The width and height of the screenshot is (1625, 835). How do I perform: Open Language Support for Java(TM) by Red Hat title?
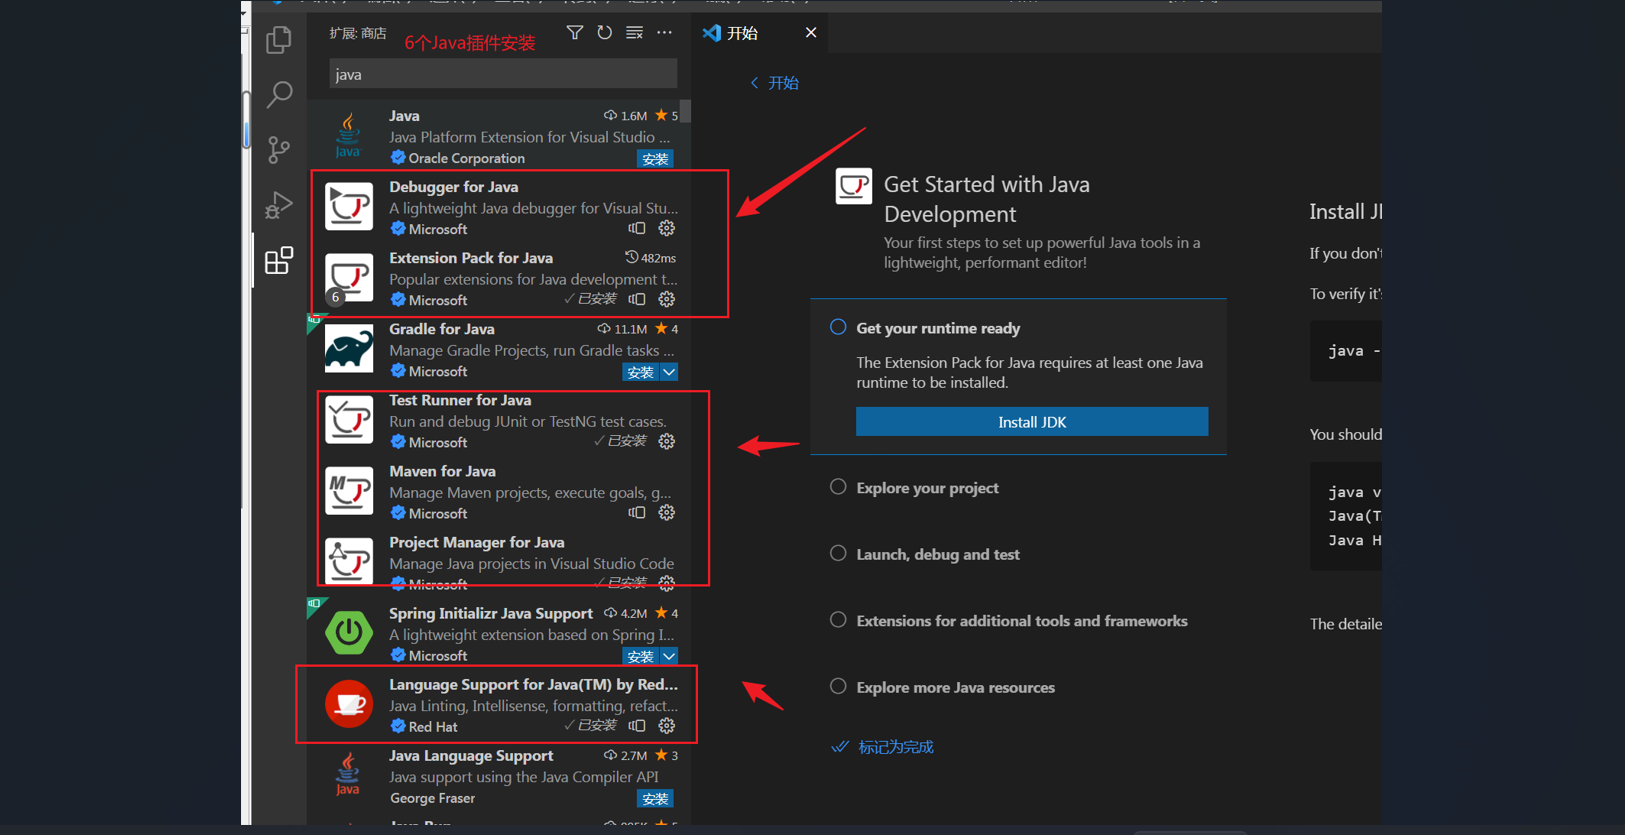pyautogui.click(x=533, y=685)
